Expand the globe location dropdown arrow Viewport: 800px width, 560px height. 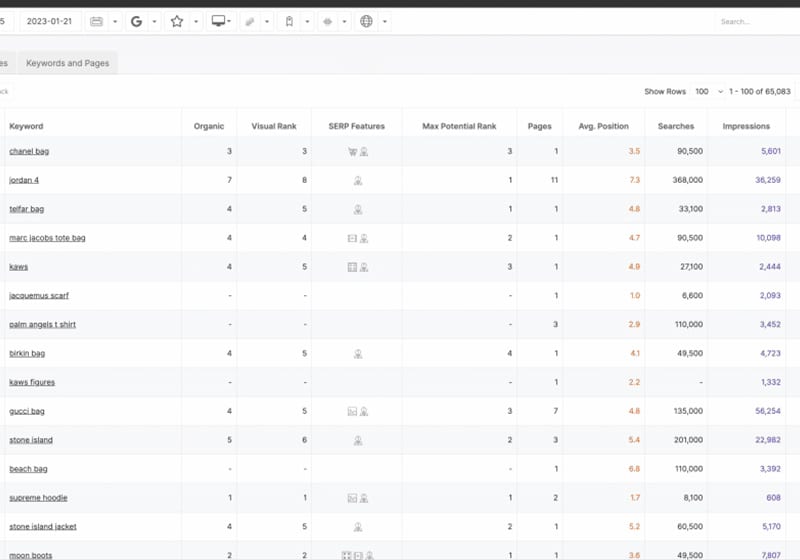point(385,21)
